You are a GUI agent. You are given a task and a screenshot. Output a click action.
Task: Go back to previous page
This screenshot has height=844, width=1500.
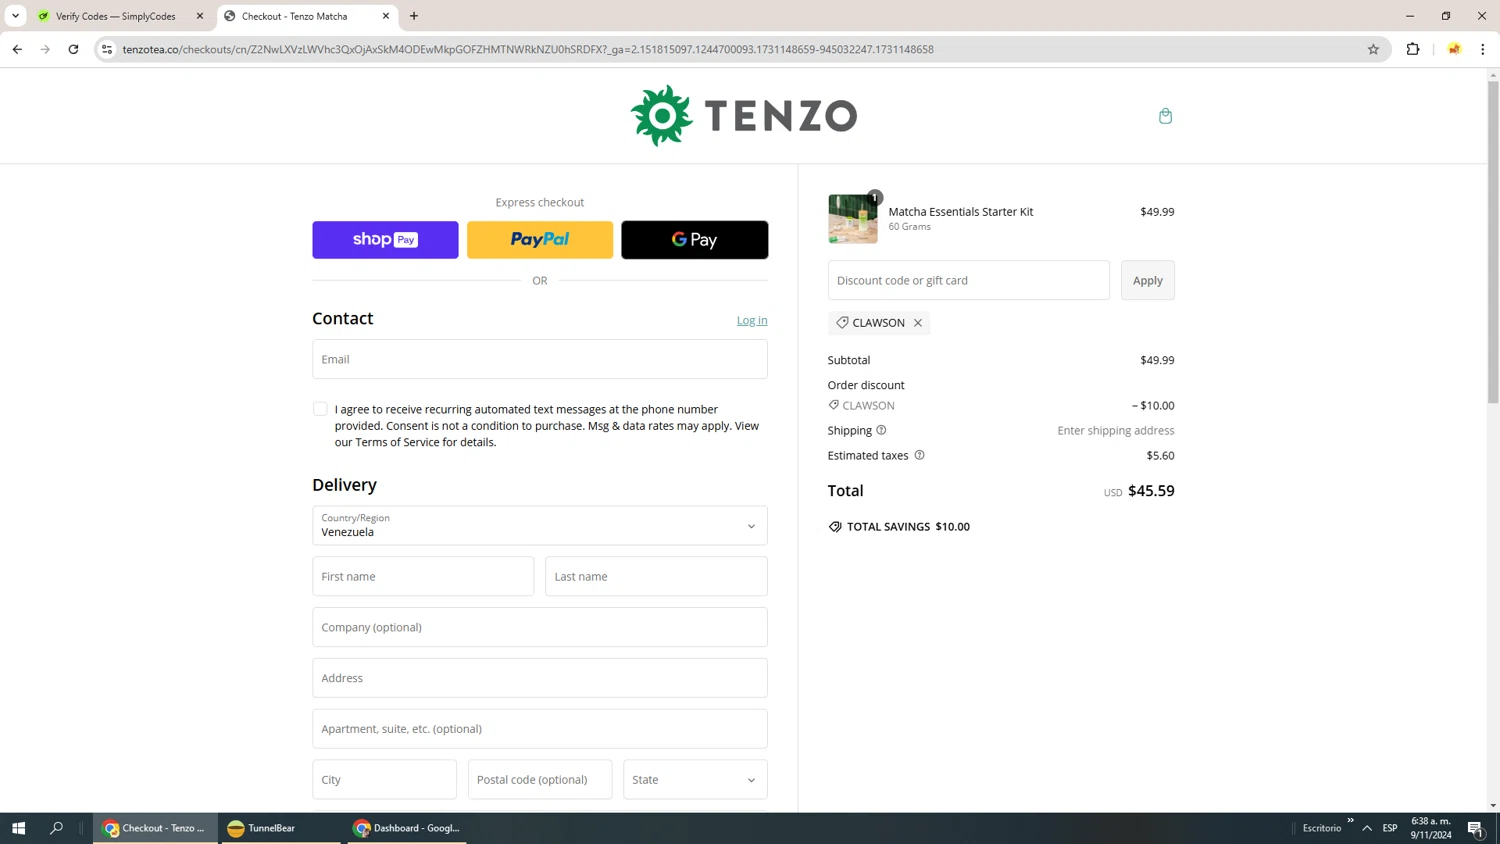(x=17, y=49)
